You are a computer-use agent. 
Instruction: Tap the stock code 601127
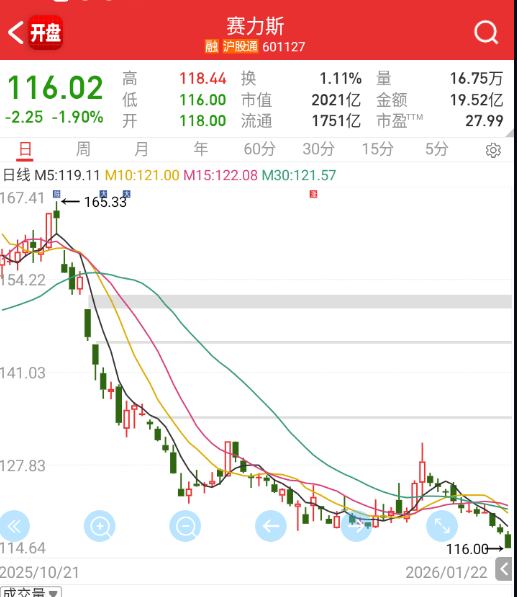click(x=284, y=47)
